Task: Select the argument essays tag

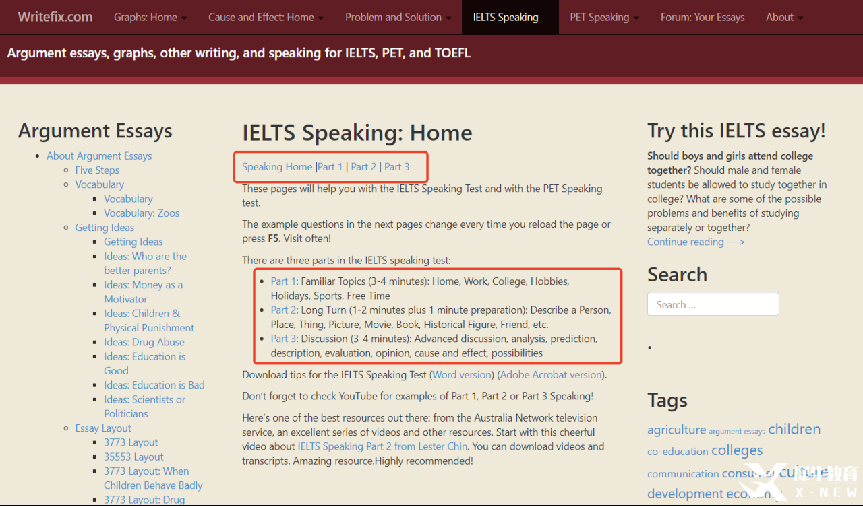Action: click(x=736, y=431)
